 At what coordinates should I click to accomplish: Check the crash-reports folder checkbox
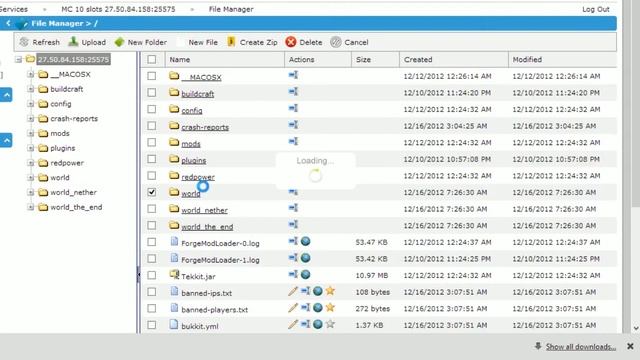pyautogui.click(x=151, y=126)
